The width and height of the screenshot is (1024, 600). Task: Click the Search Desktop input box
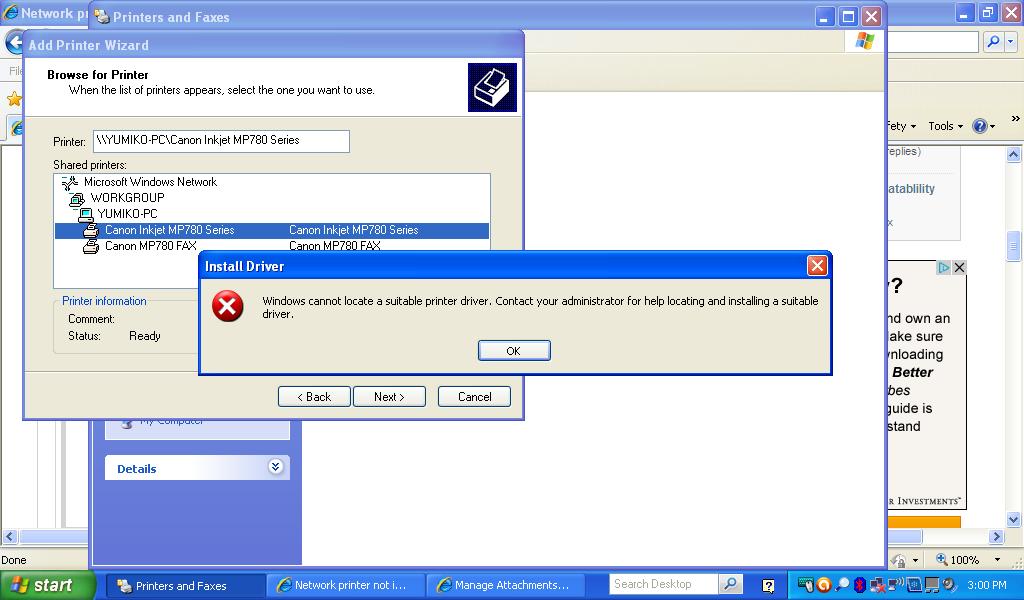tap(664, 584)
